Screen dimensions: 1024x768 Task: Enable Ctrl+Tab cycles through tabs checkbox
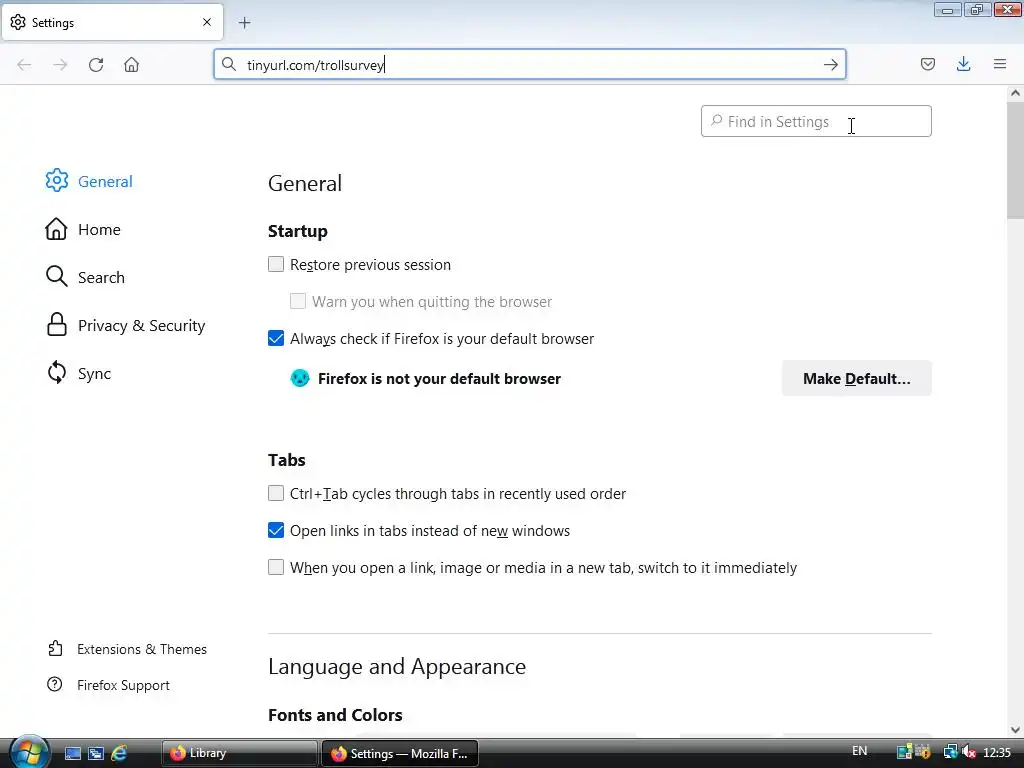[x=276, y=493]
